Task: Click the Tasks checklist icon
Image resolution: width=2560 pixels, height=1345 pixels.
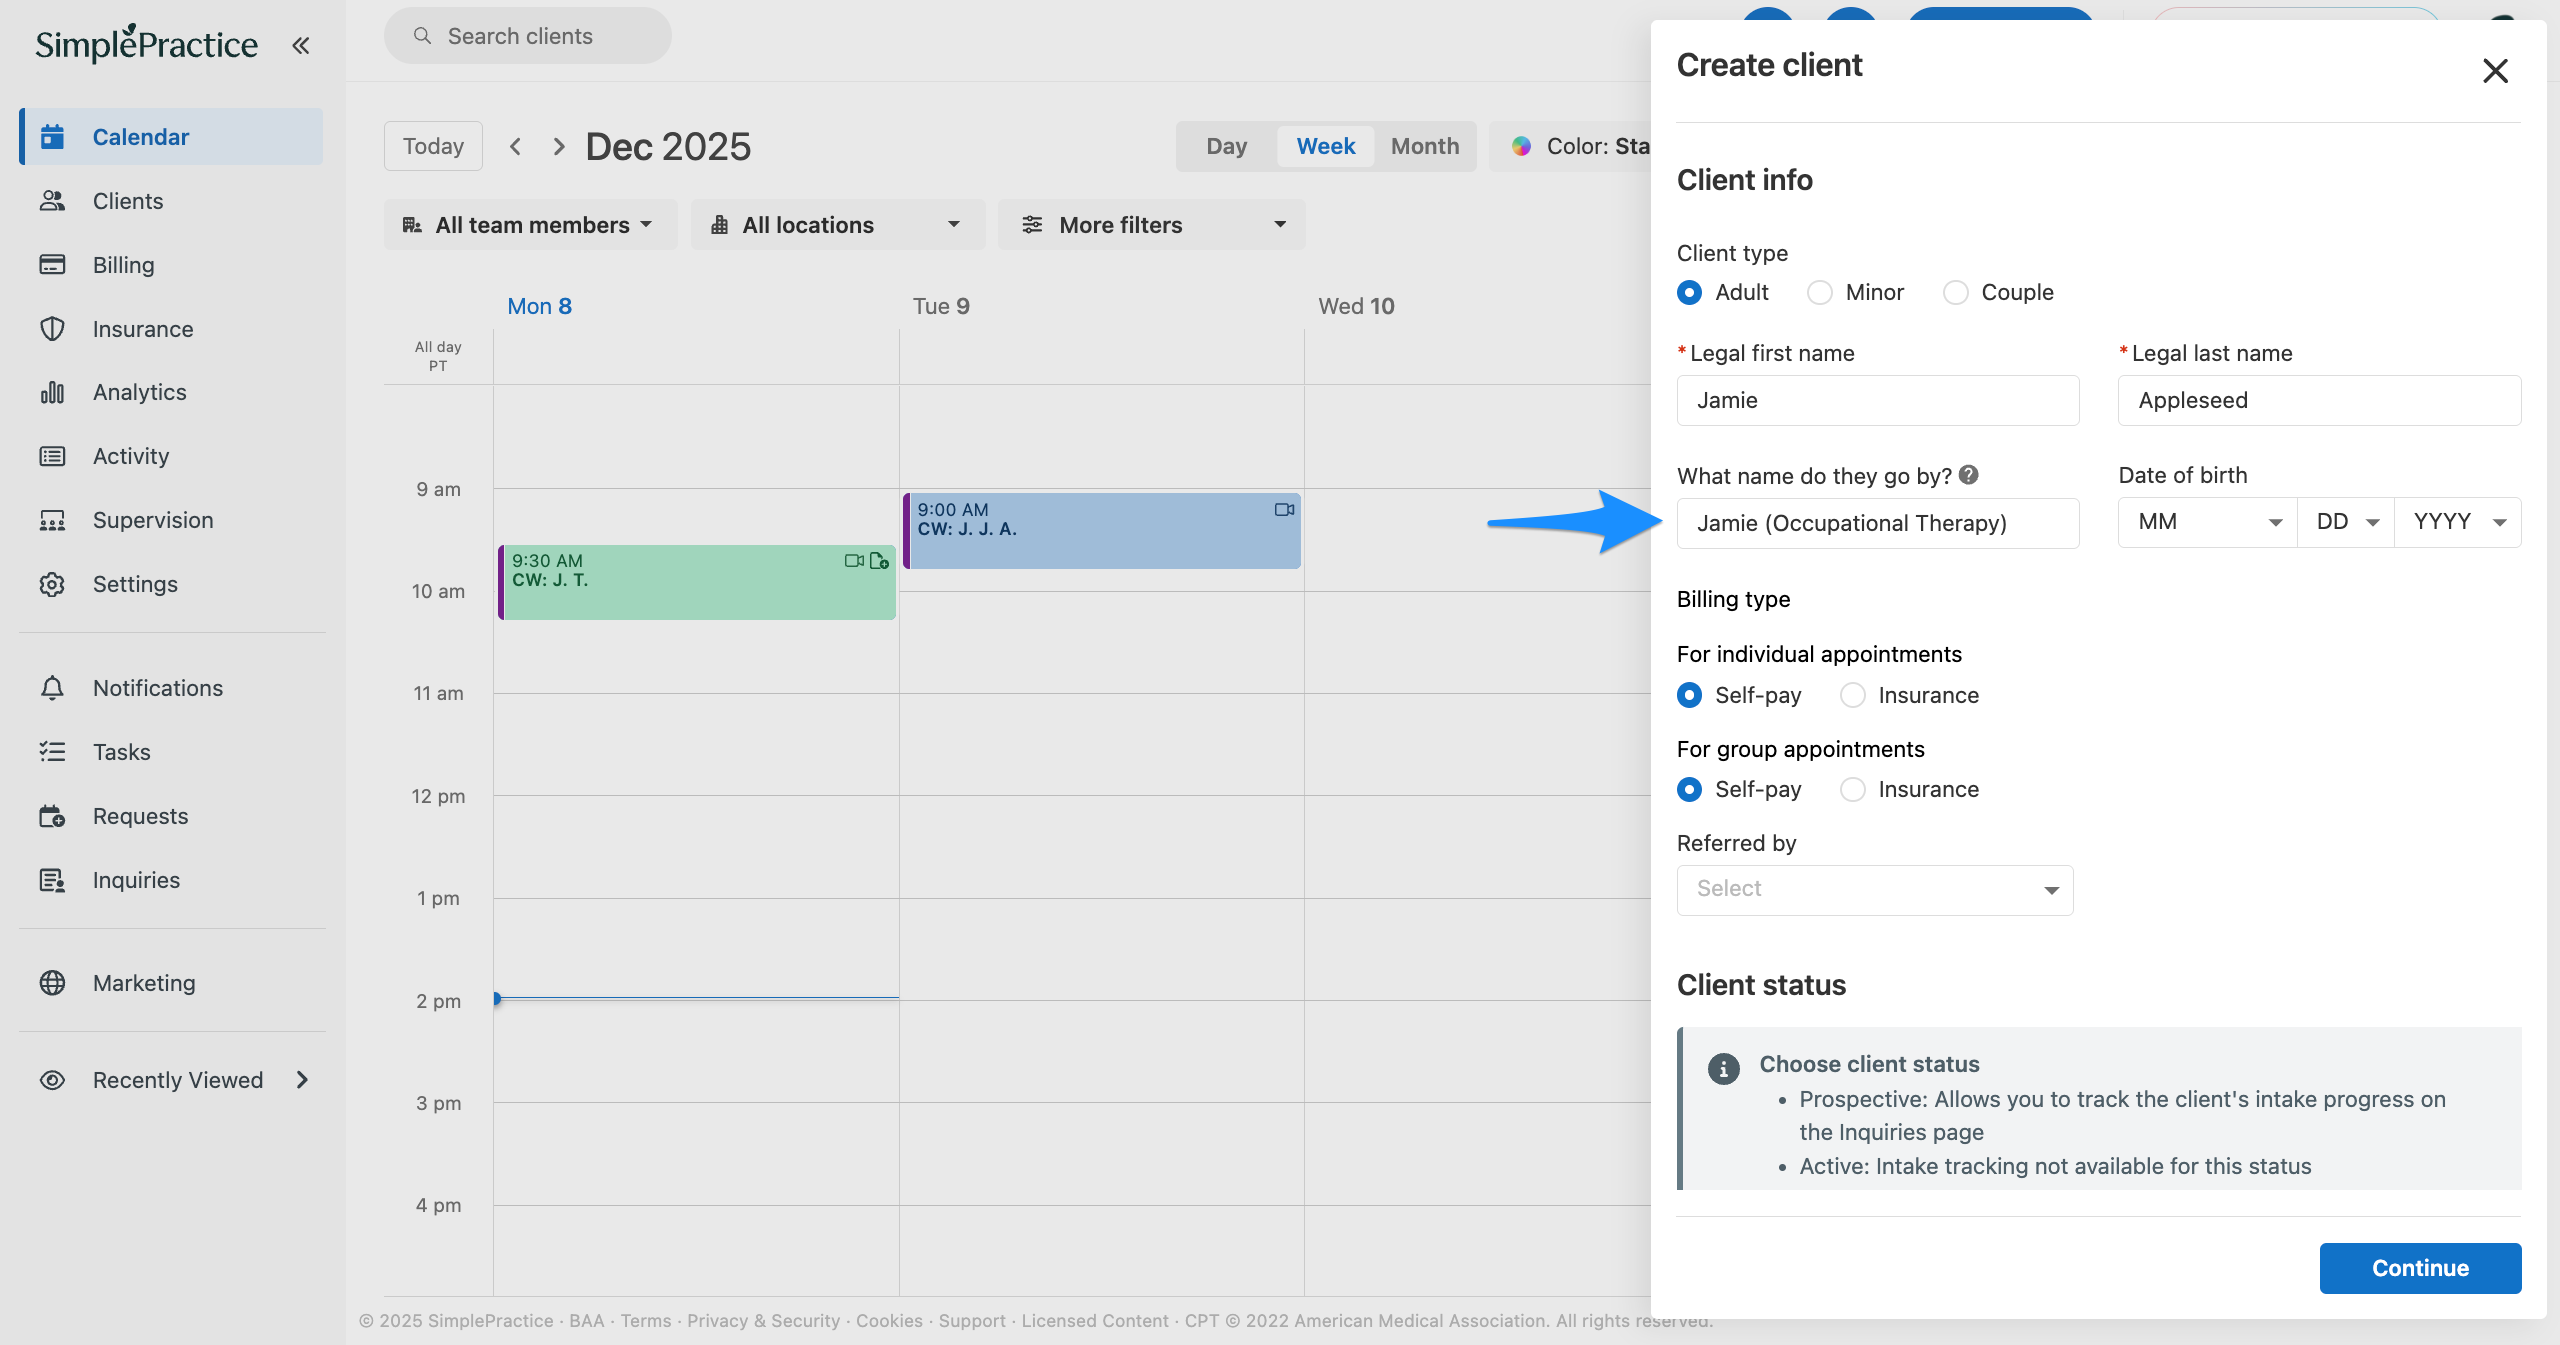Action: click(x=52, y=752)
